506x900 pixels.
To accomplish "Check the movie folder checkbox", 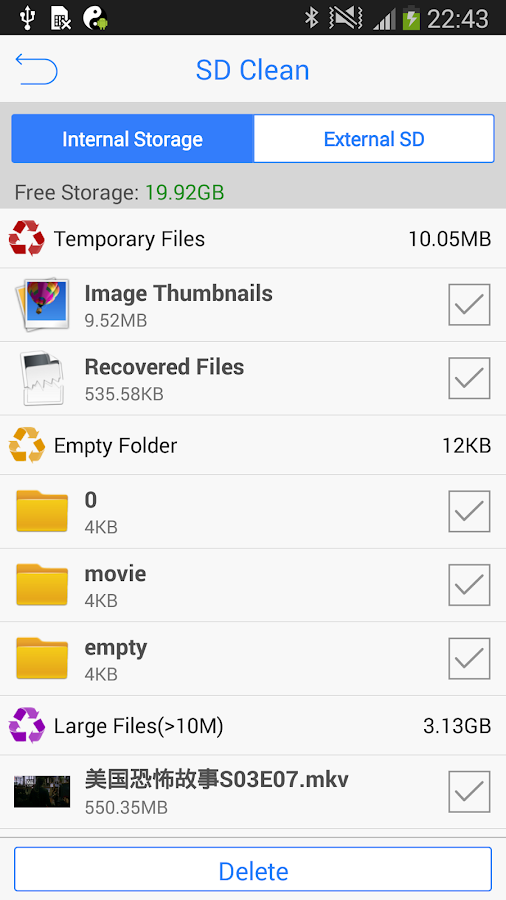I will click(x=469, y=584).
